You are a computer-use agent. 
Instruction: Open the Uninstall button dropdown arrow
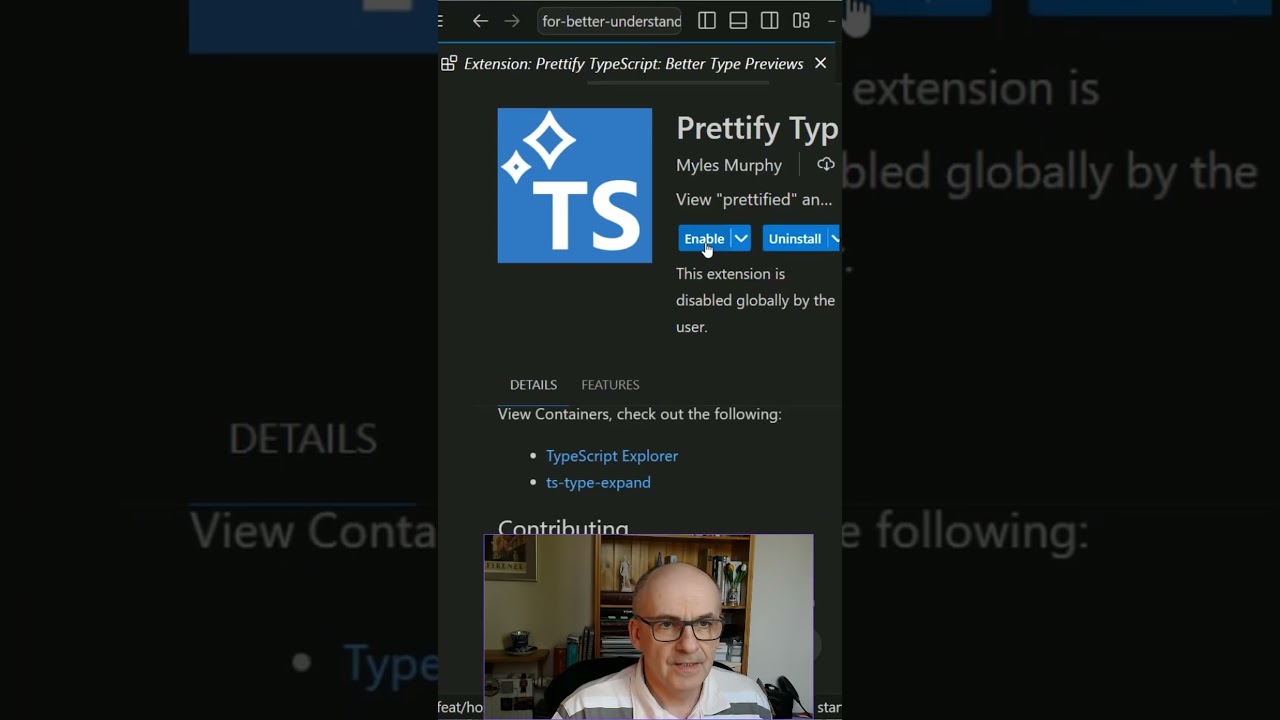click(x=835, y=238)
